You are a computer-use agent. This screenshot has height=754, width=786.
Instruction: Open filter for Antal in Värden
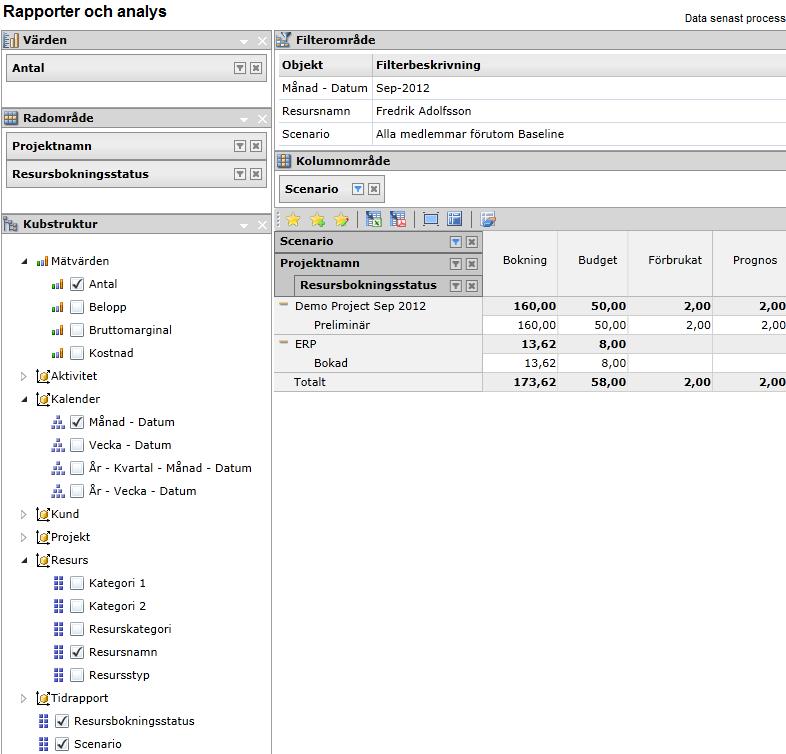(x=240, y=68)
